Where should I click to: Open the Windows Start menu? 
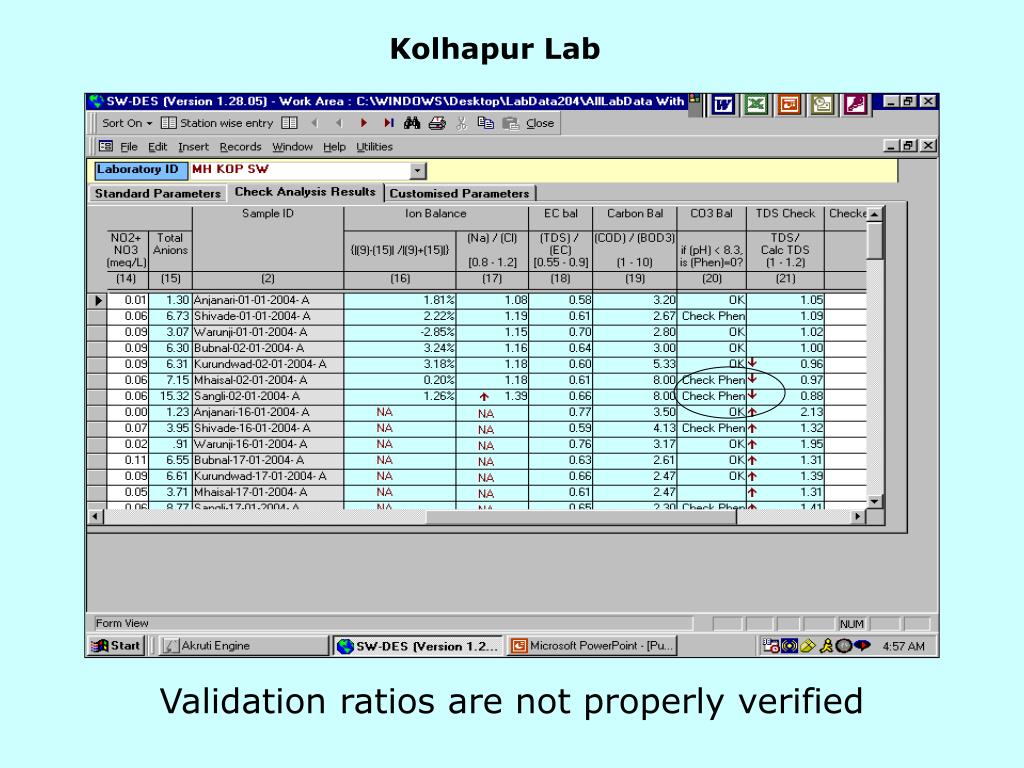tap(117, 646)
